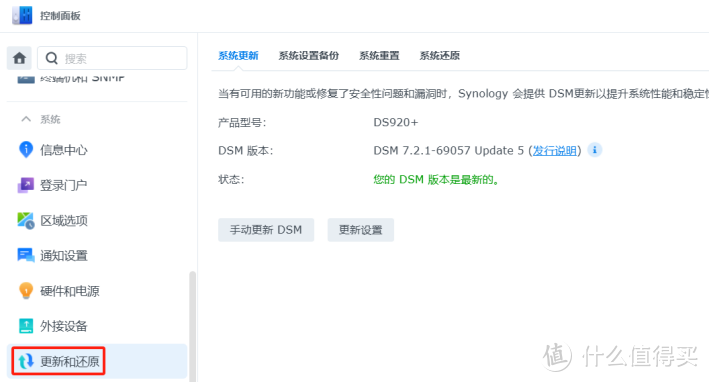This screenshot has width=709, height=382.
Task: Select 信息中心 label in sidebar
Action: (64, 150)
